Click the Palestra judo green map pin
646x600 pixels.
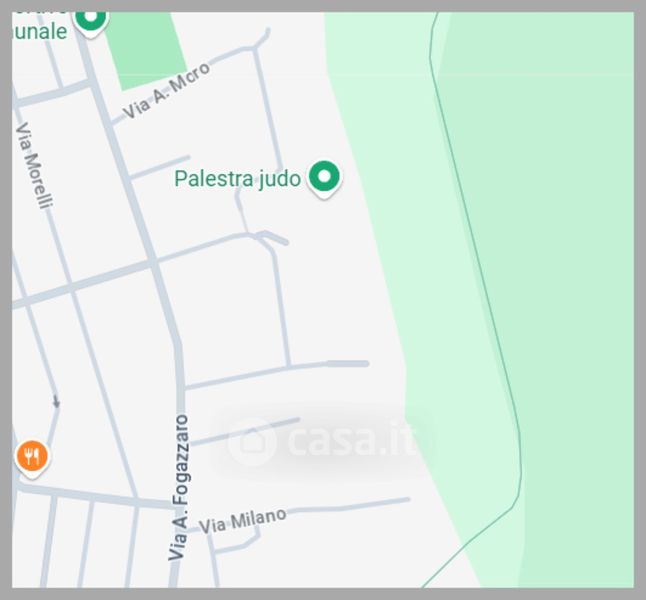pos(324,179)
